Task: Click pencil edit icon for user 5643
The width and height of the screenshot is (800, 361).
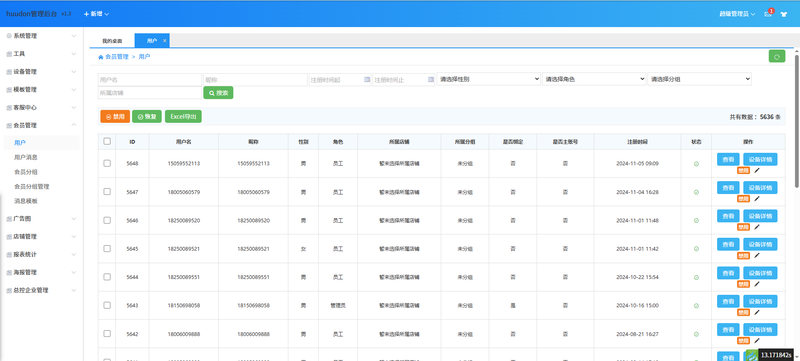Action: tap(757, 313)
